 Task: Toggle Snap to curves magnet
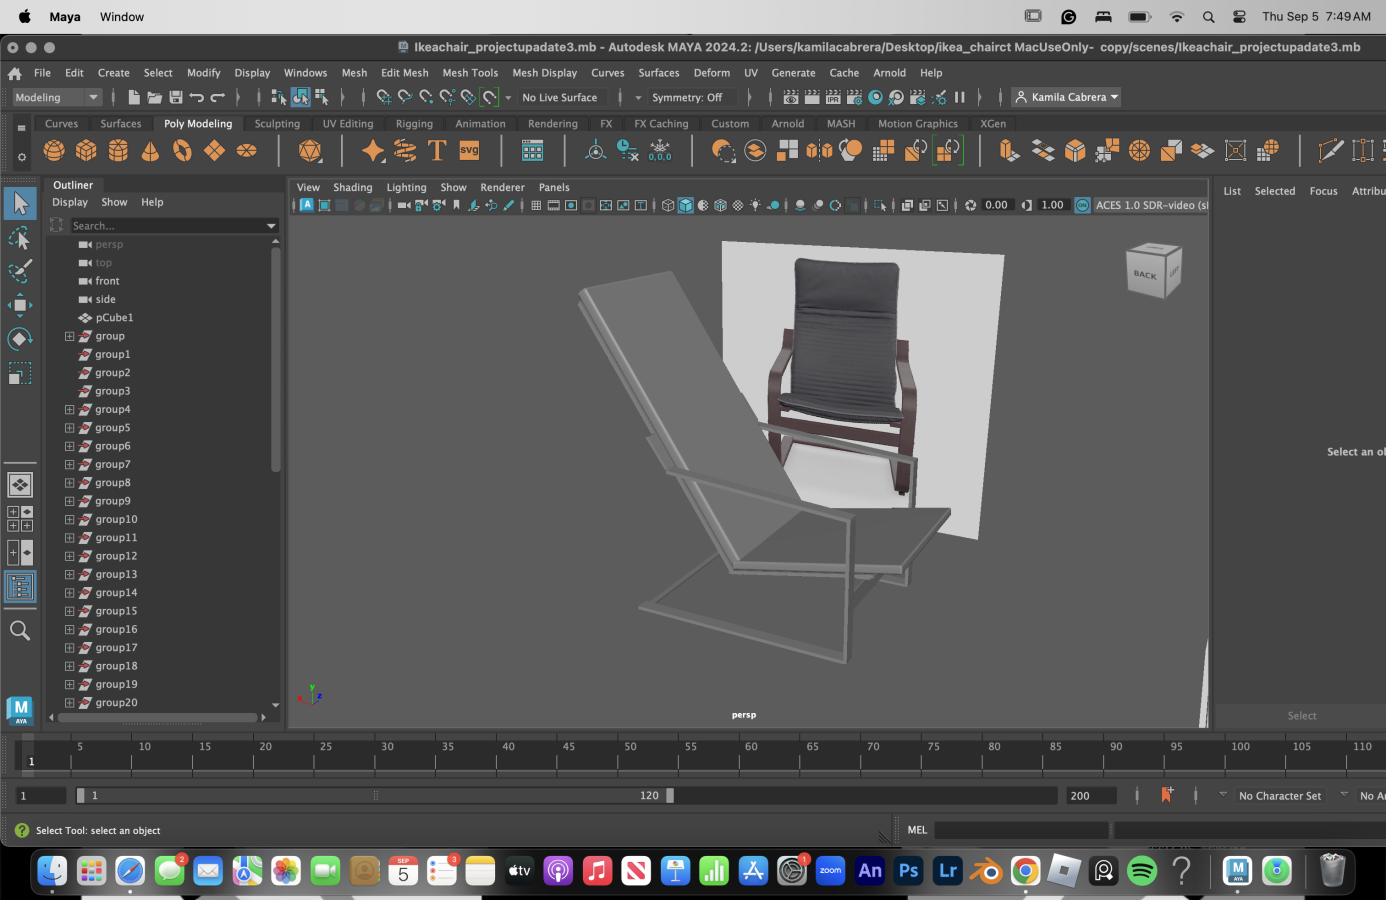[405, 97]
